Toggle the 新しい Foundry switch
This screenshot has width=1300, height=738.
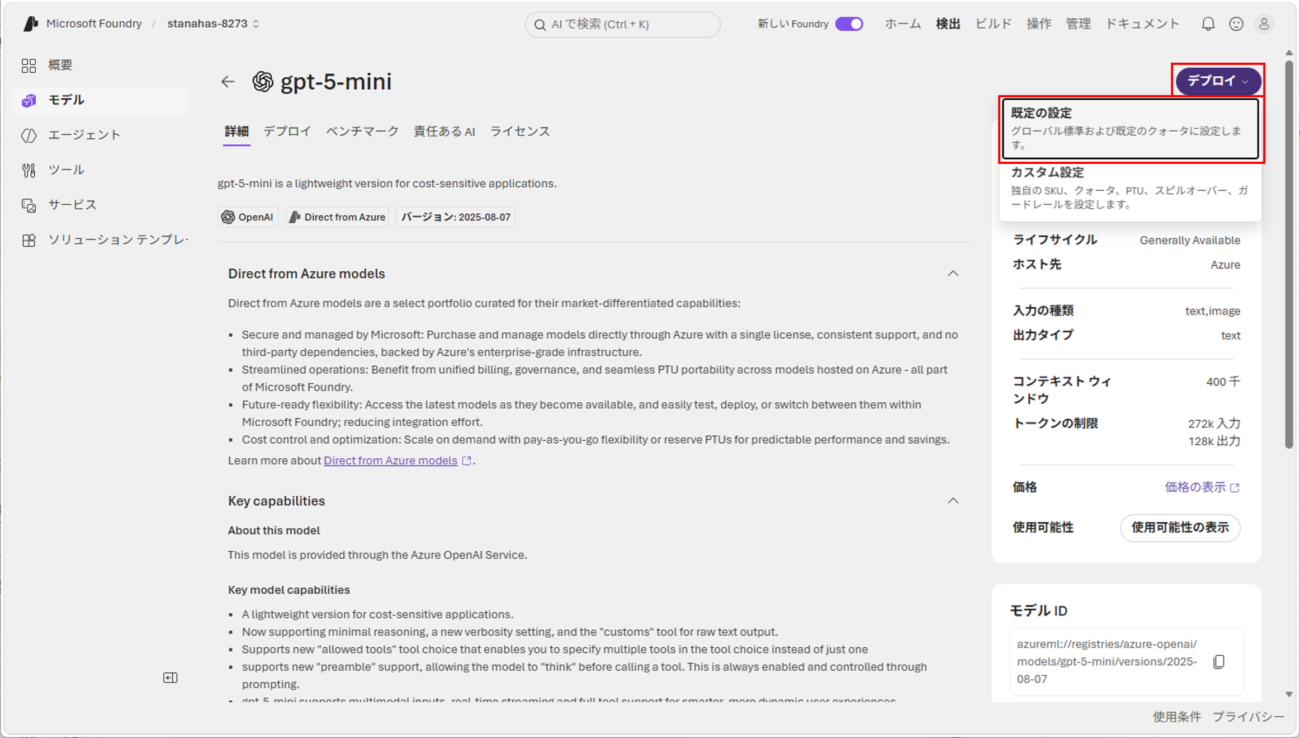pos(849,24)
